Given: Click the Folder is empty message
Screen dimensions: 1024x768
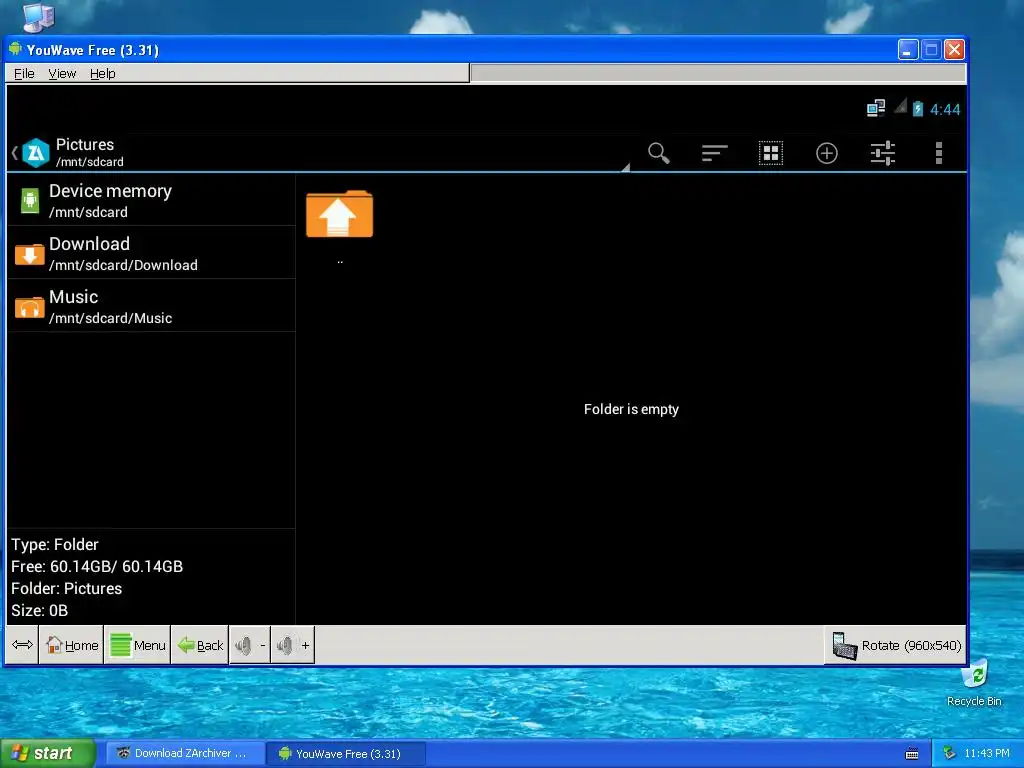Looking at the screenshot, I should (x=631, y=409).
